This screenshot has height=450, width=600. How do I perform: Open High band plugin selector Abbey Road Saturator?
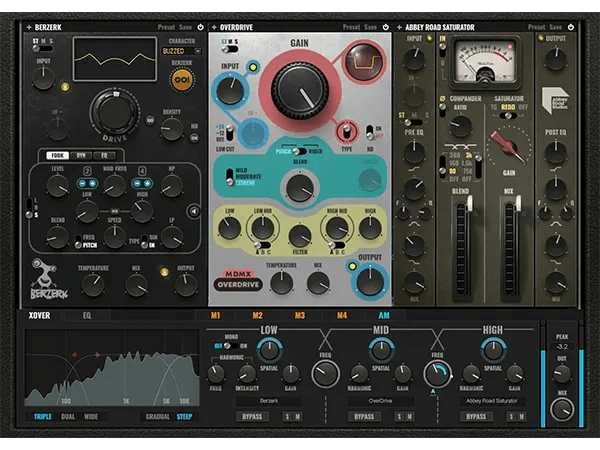tap(492, 401)
